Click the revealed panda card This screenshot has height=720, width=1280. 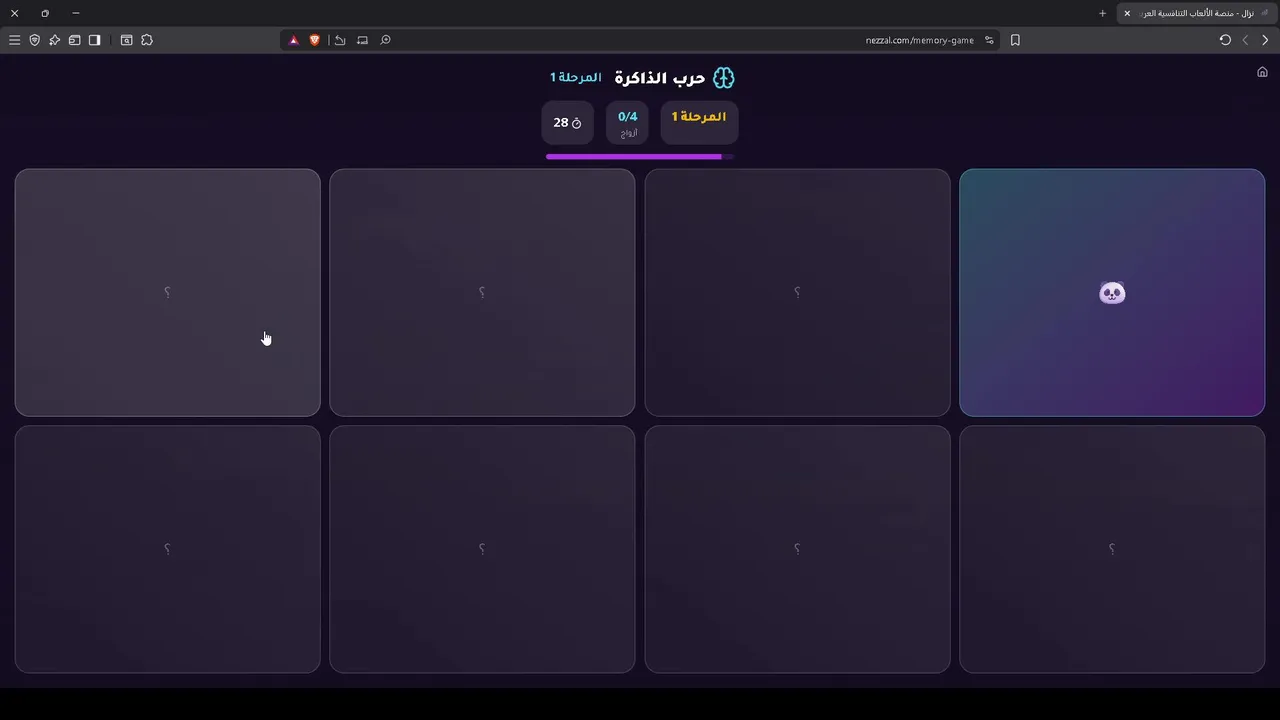pos(1112,292)
